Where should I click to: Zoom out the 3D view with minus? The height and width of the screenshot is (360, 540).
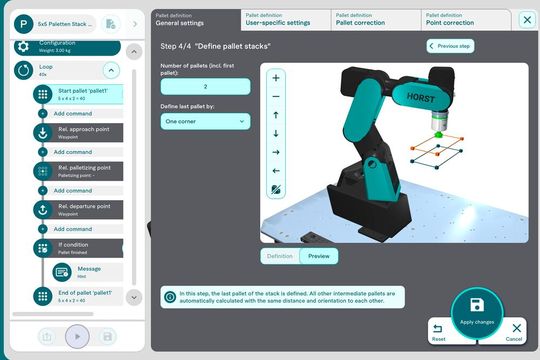click(276, 96)
